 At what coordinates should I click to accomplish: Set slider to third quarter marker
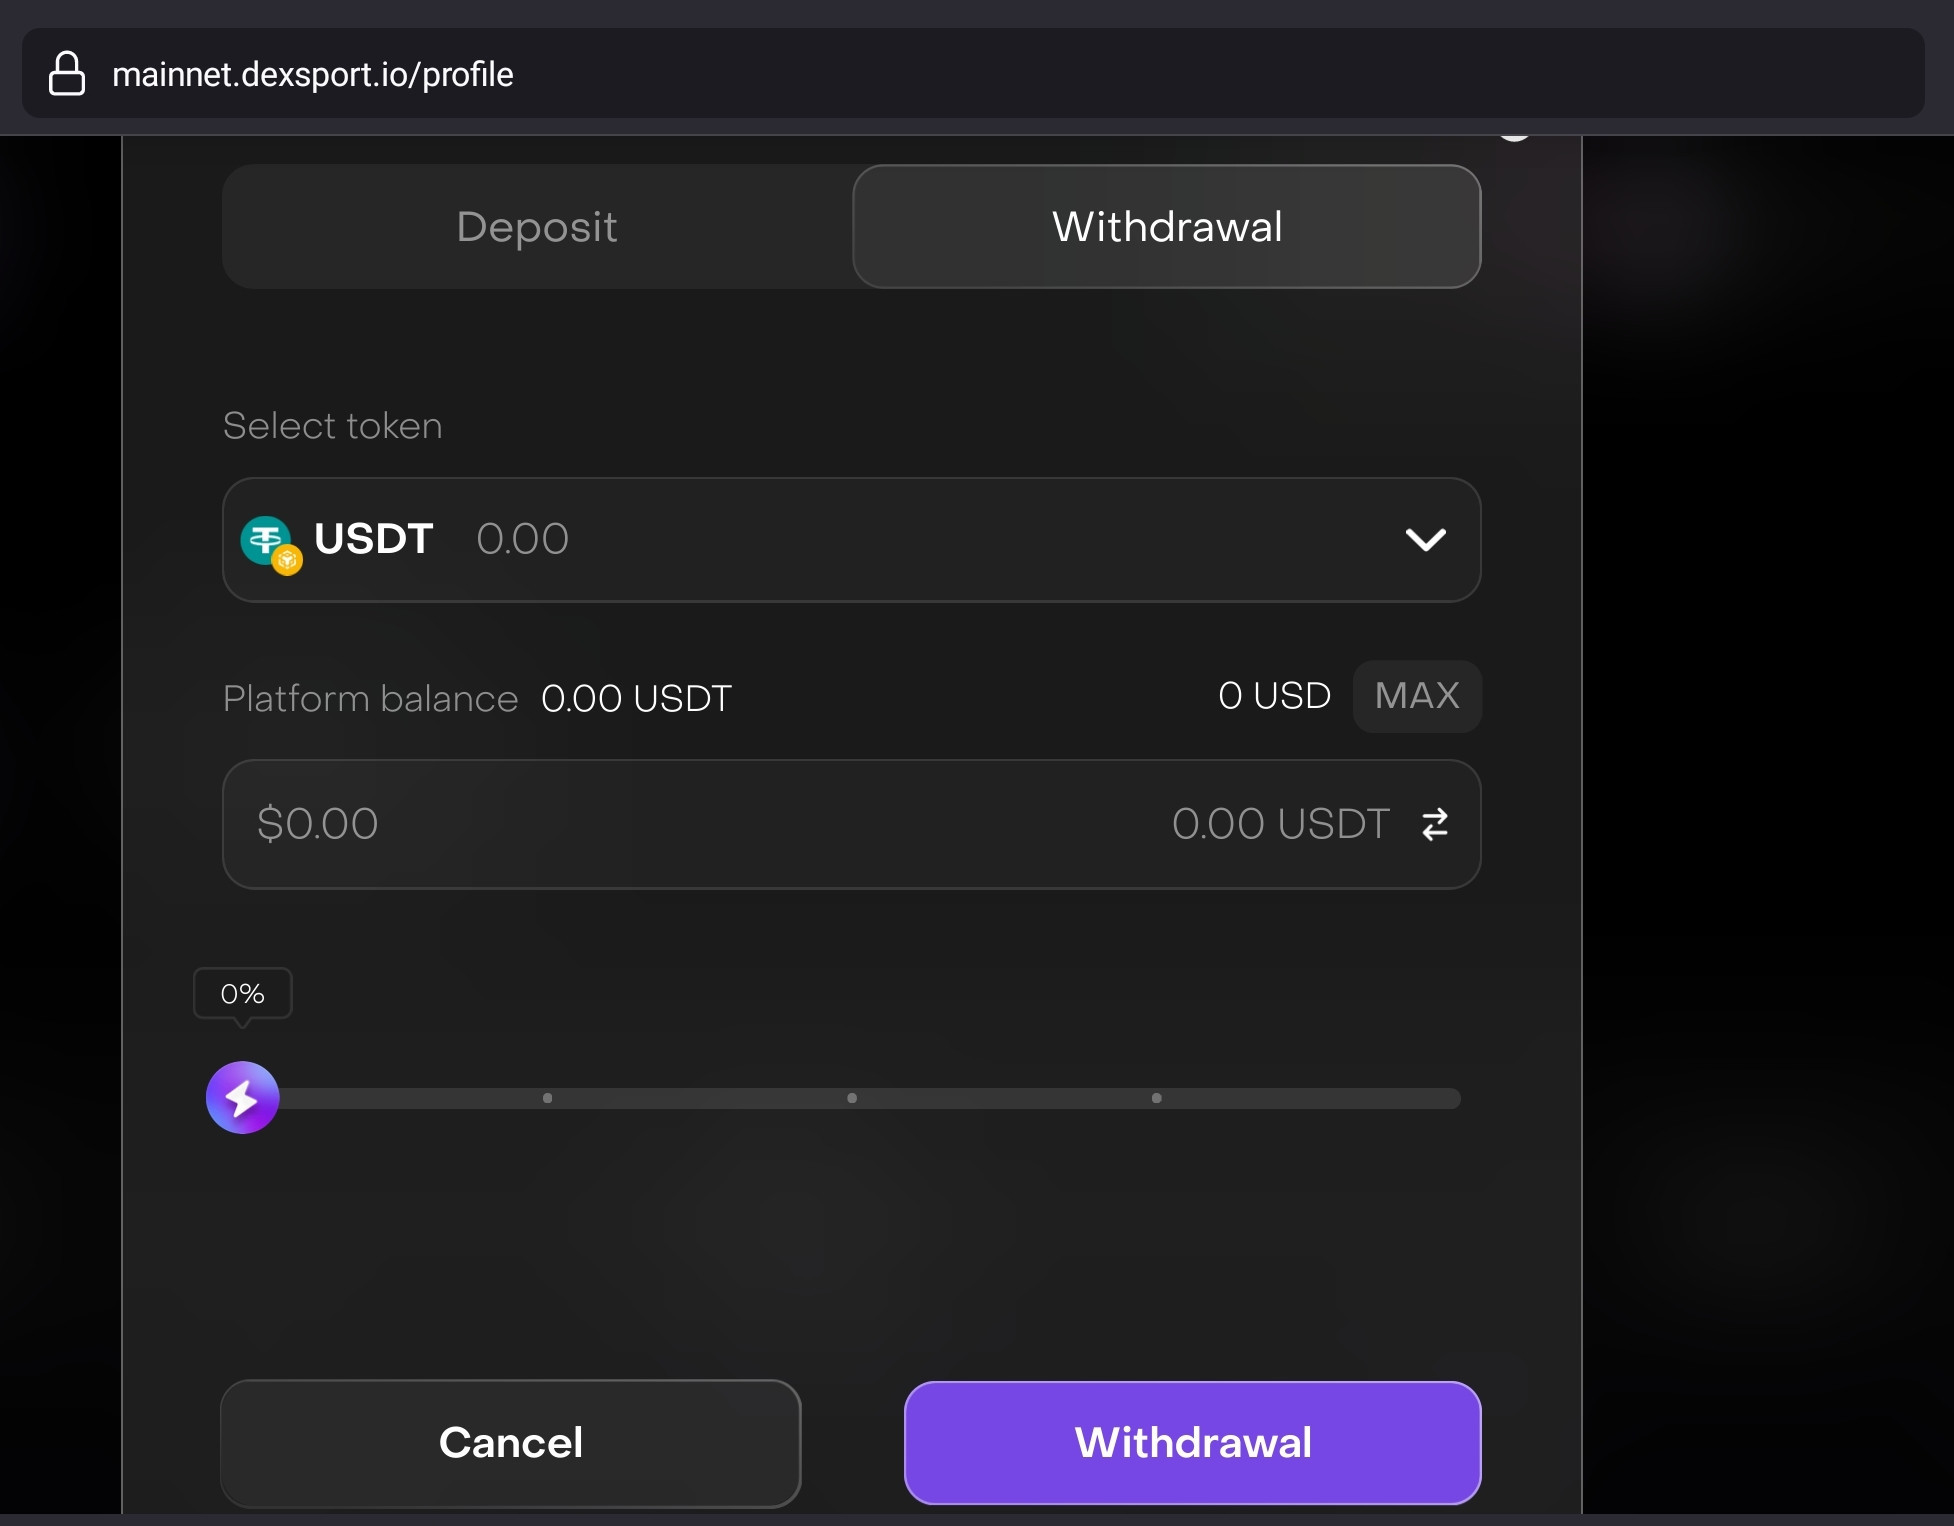[1157, 1098]
